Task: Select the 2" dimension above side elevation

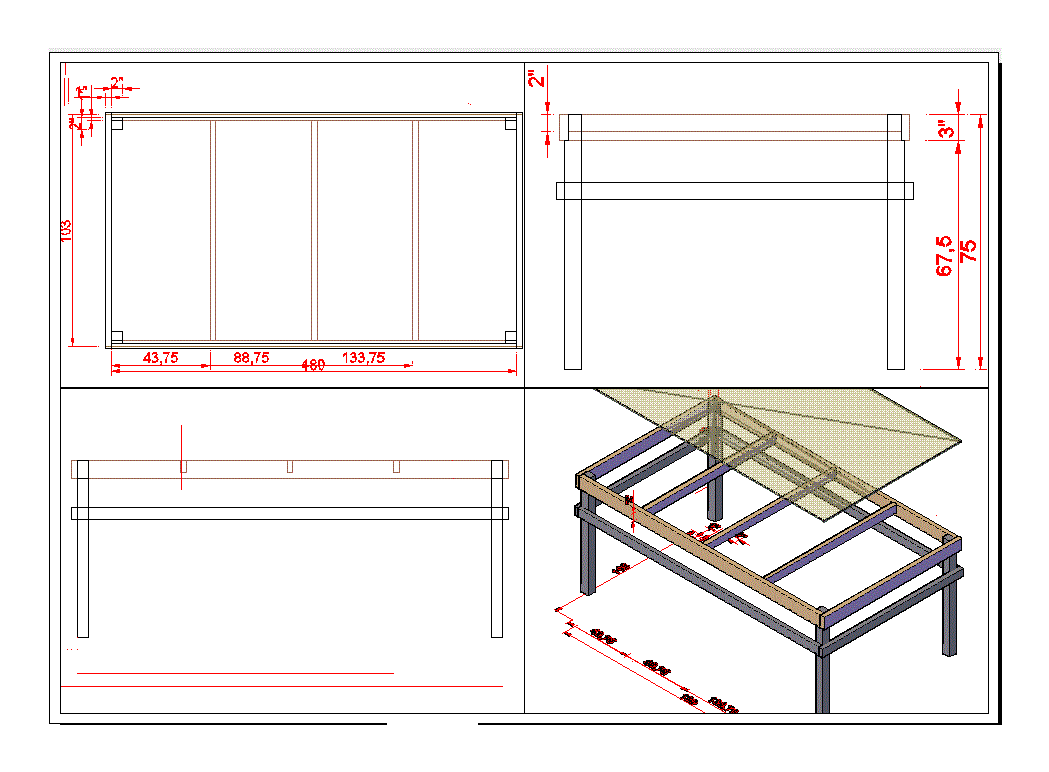Action: [538, 78]
